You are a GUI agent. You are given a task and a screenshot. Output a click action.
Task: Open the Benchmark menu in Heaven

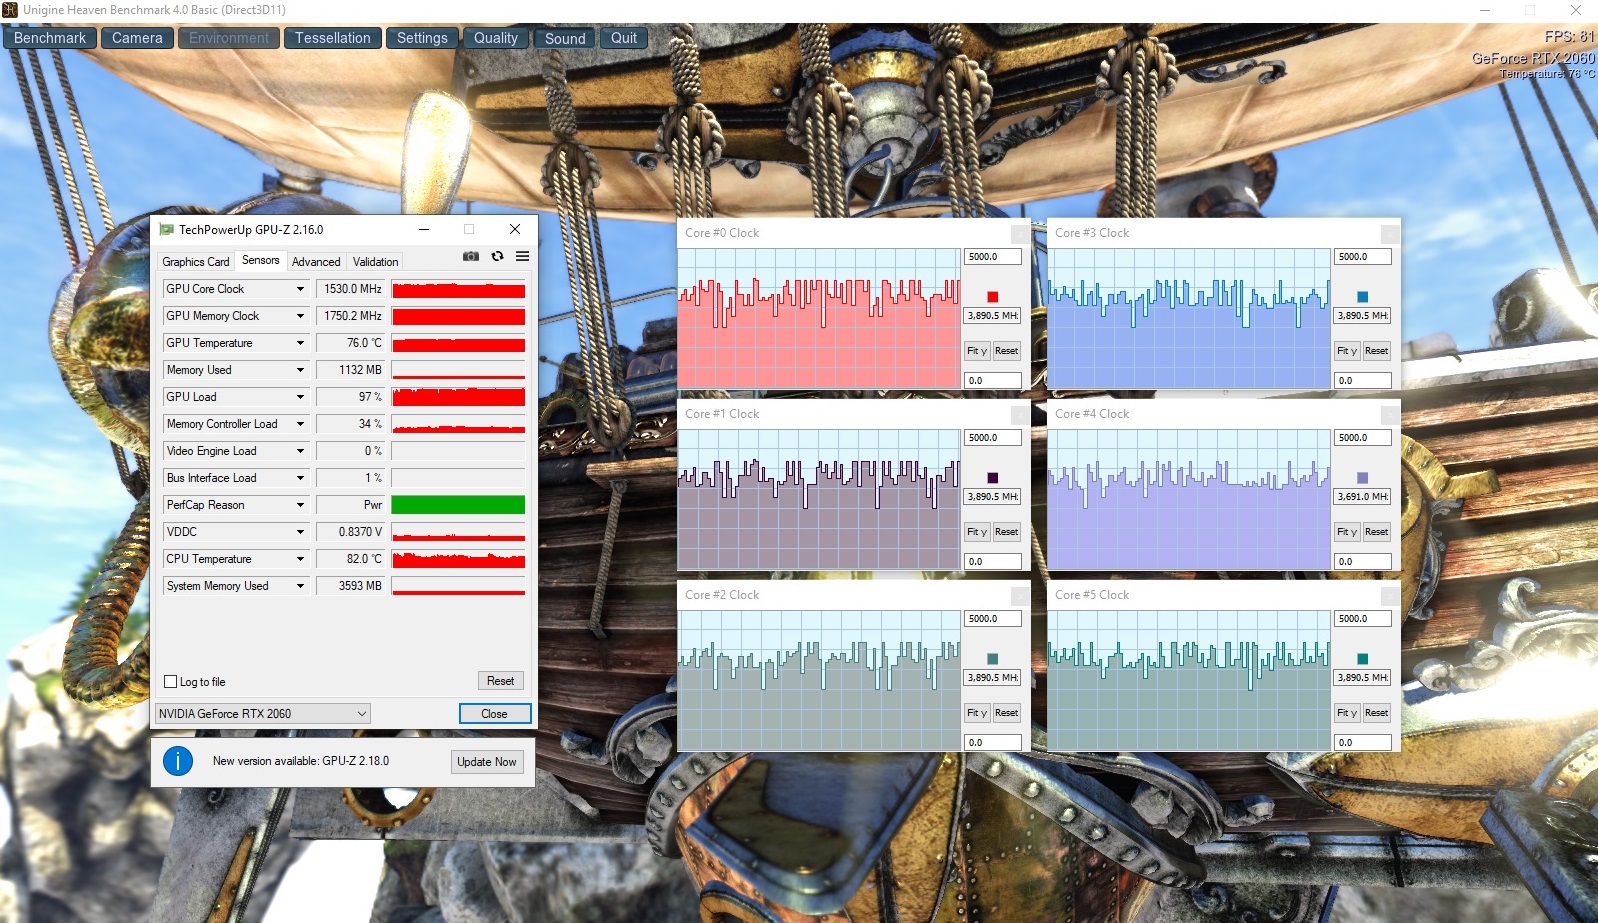(x=50, y=38)
